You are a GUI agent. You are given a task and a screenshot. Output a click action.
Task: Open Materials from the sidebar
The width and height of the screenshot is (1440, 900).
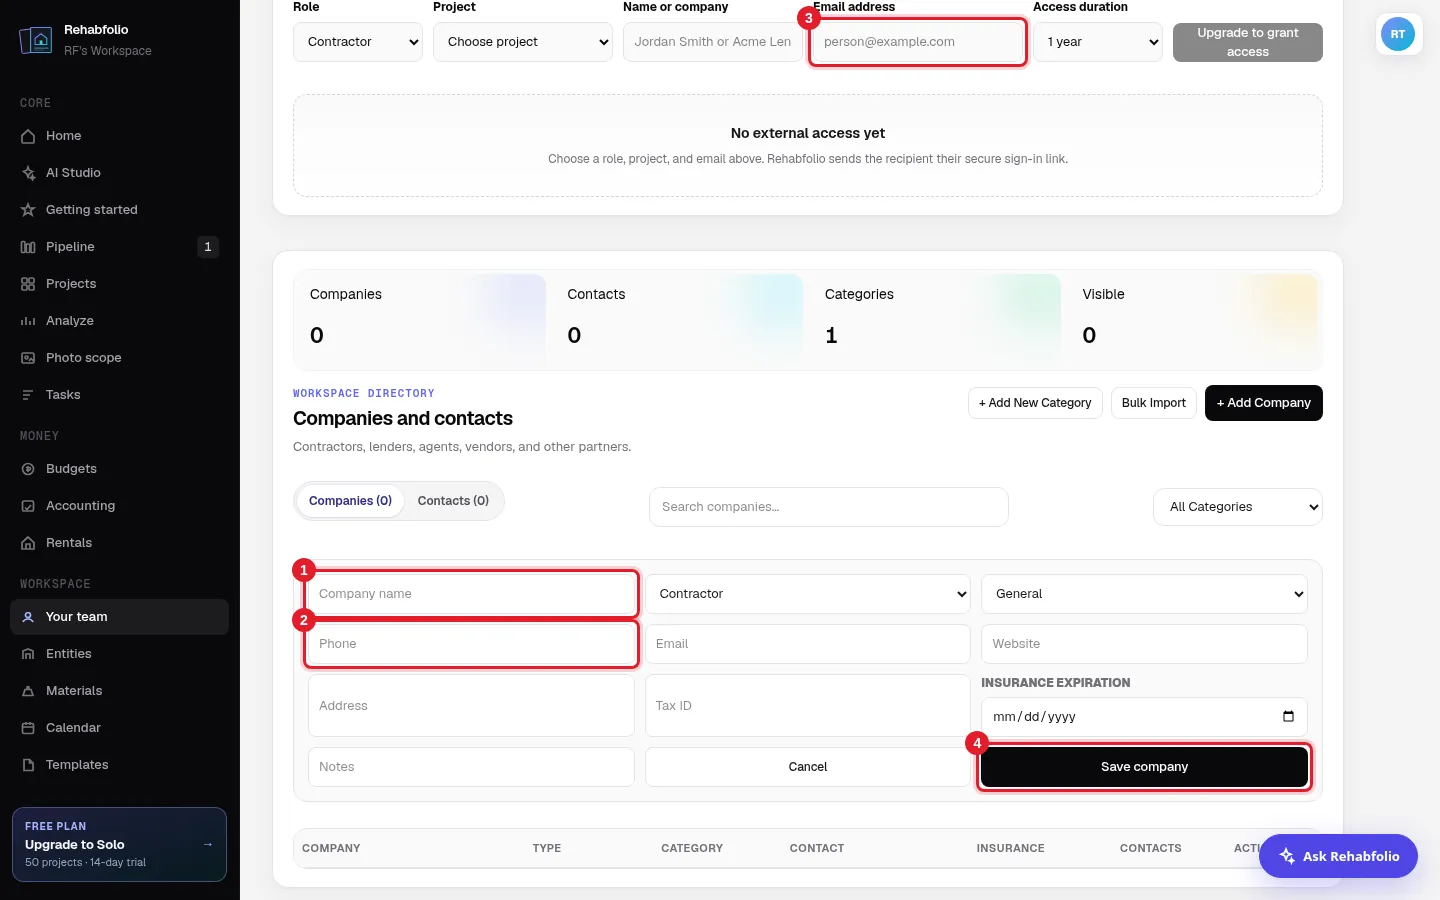(119, 691)
